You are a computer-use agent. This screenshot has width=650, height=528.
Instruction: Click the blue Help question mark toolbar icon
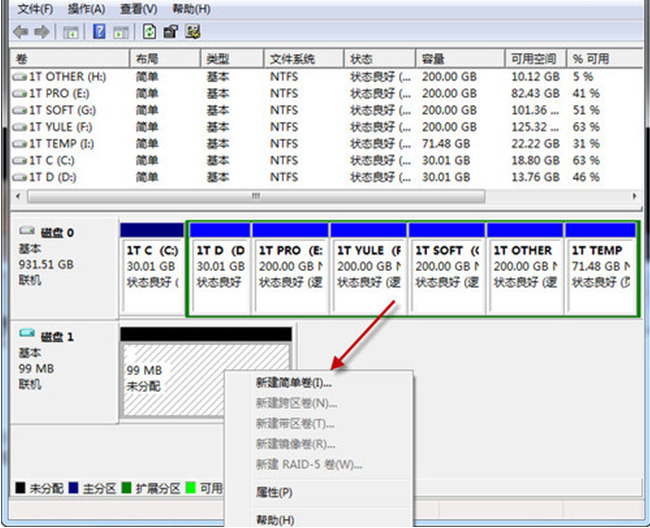99,32
